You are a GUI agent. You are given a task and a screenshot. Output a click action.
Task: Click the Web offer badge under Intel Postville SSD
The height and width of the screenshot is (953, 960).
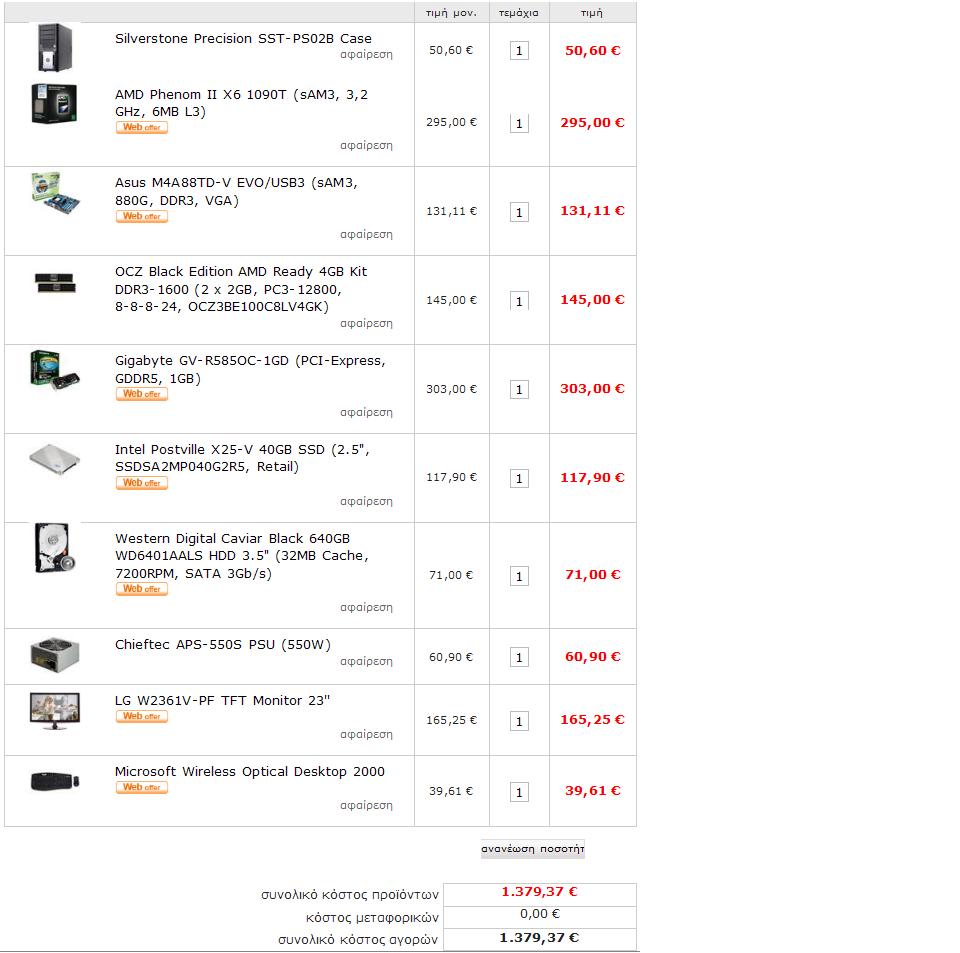click(x=141, y=483)
